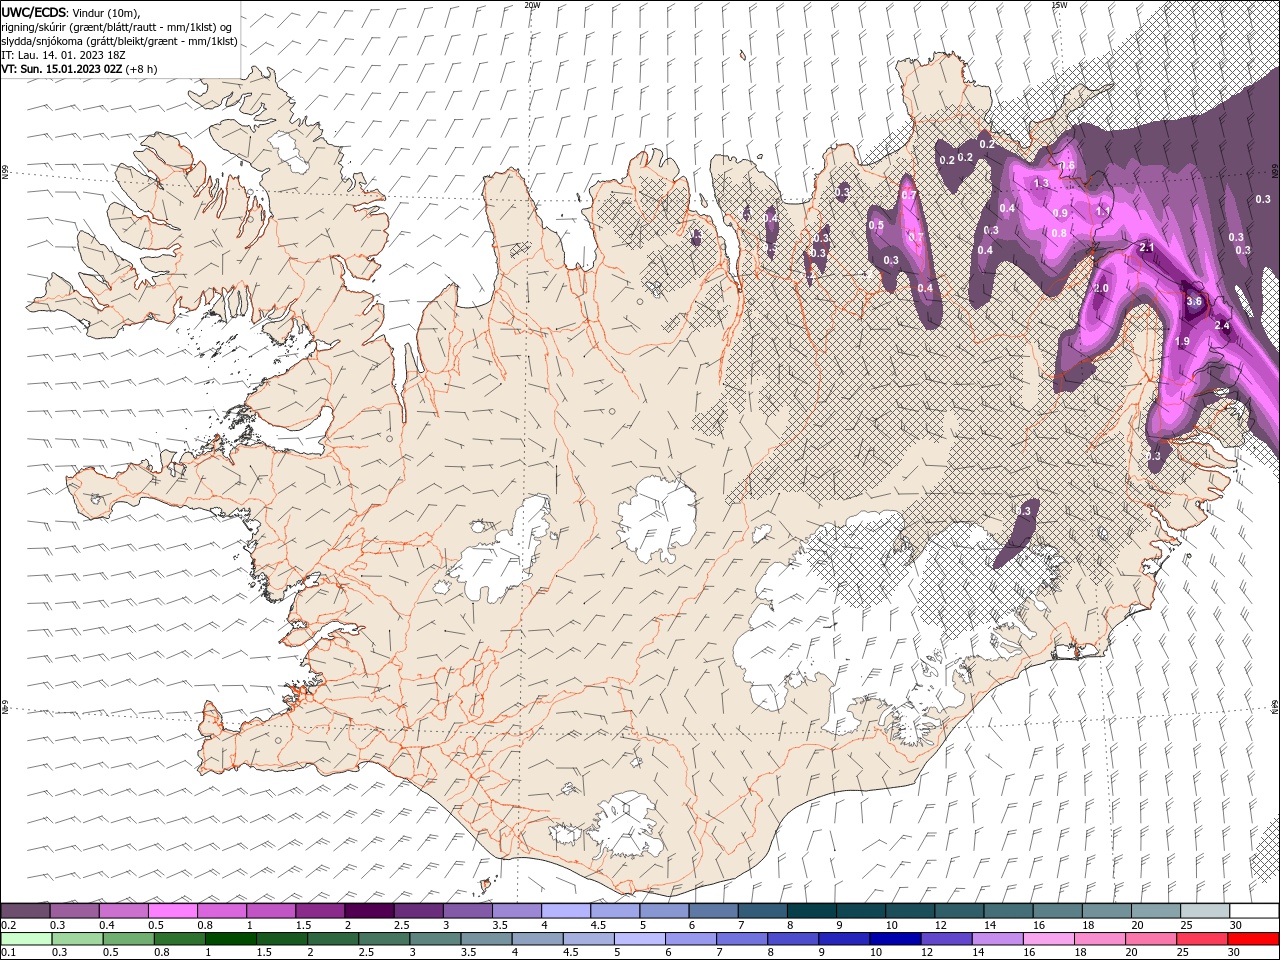1280x960 pixels.
Task: Select the light gray 25–30 swatch, top legend
Action: (1205, 911)
